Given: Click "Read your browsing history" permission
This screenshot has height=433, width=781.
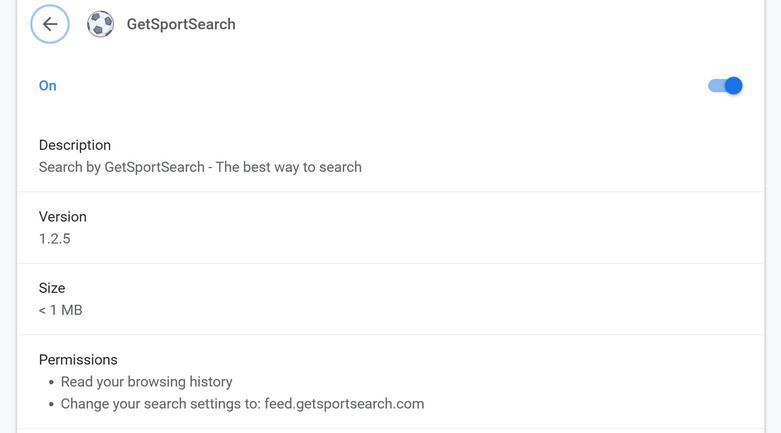Looking at the screenshot, I should [147, 382].
